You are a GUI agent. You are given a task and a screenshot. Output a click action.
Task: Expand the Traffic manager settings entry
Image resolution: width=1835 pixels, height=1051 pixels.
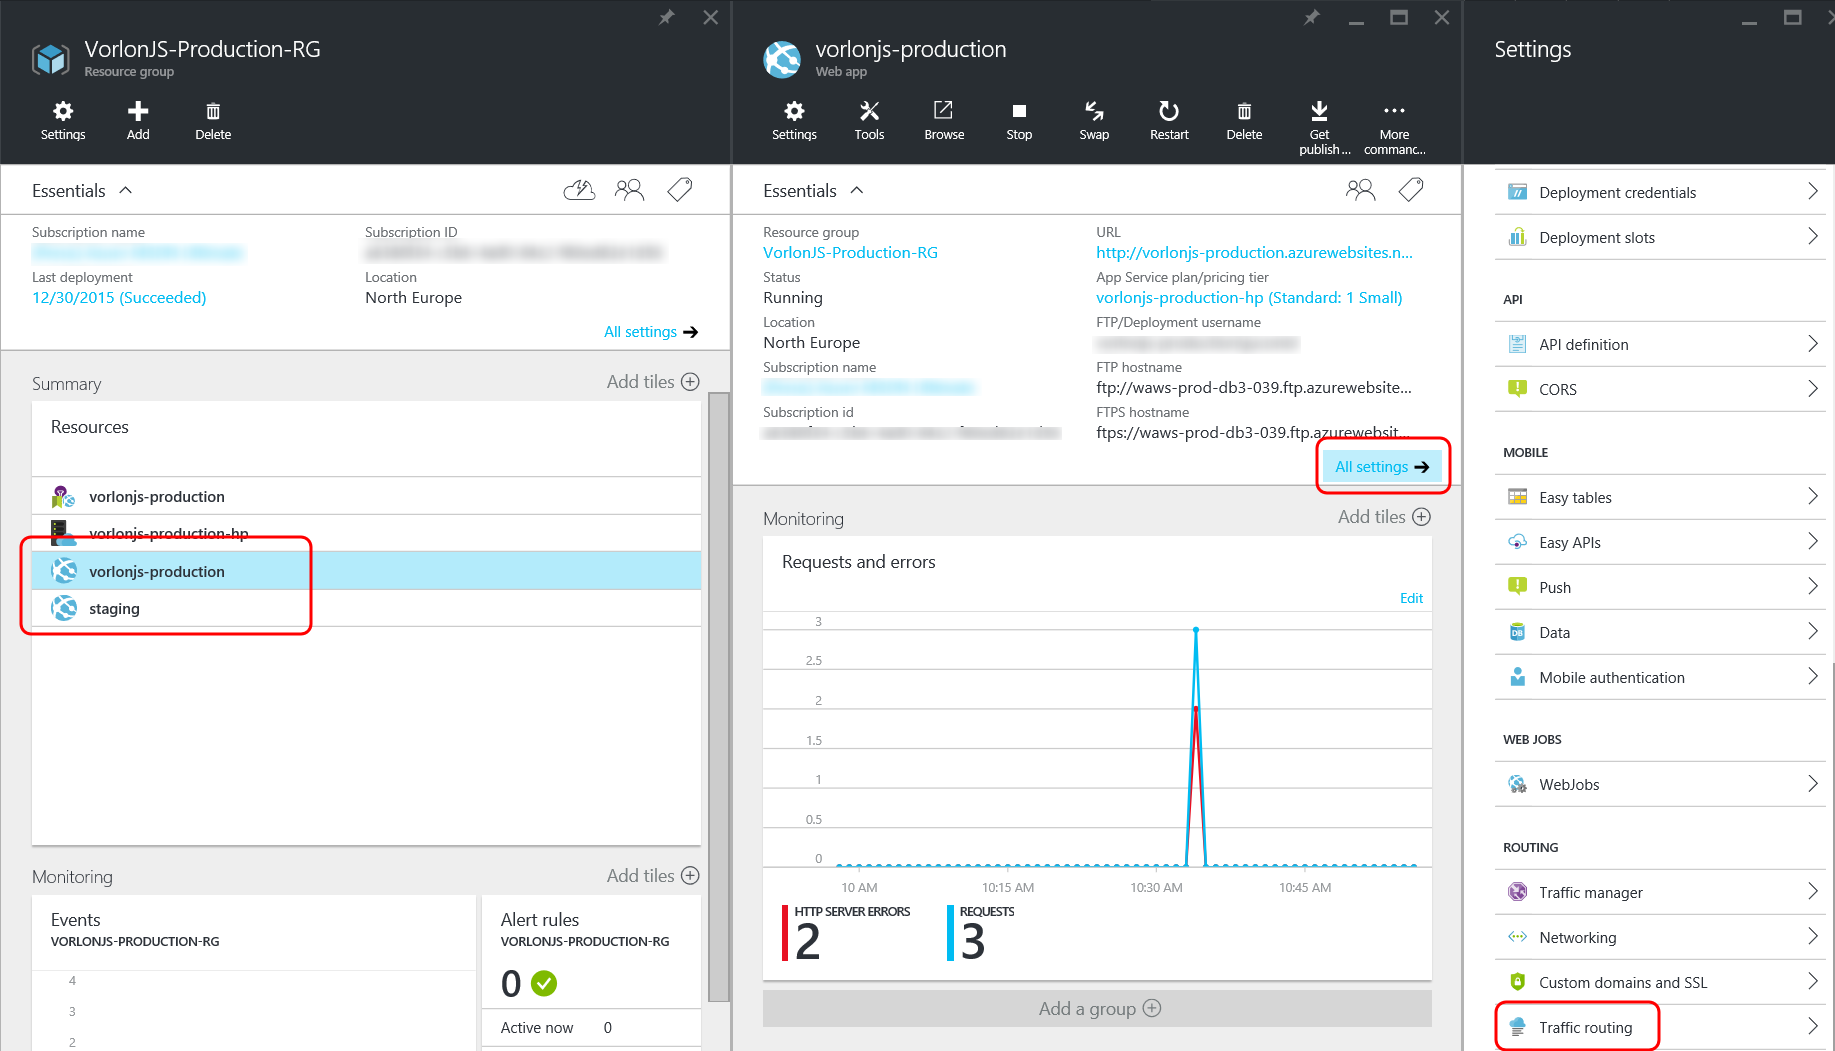click(1659, 892)
